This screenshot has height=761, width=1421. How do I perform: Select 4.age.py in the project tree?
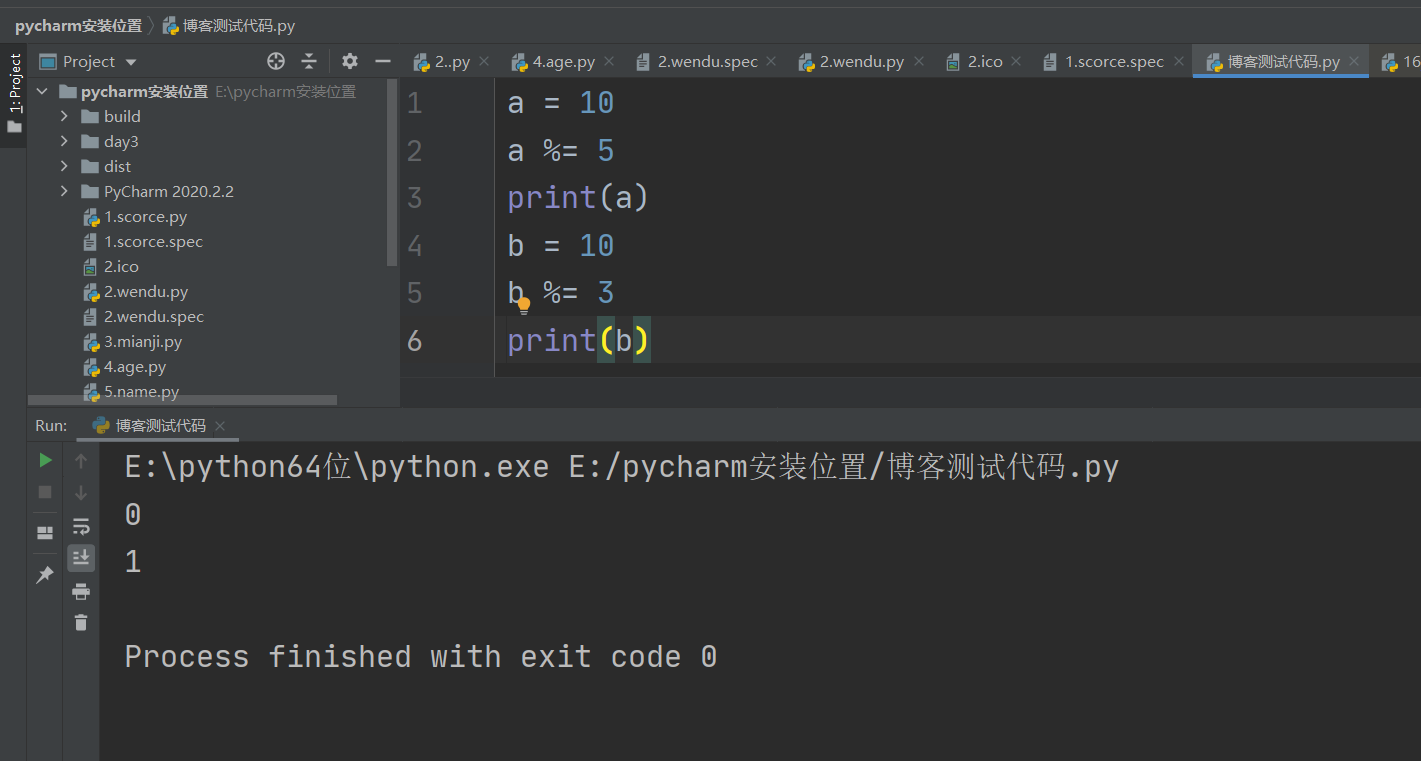coord(135,366)
